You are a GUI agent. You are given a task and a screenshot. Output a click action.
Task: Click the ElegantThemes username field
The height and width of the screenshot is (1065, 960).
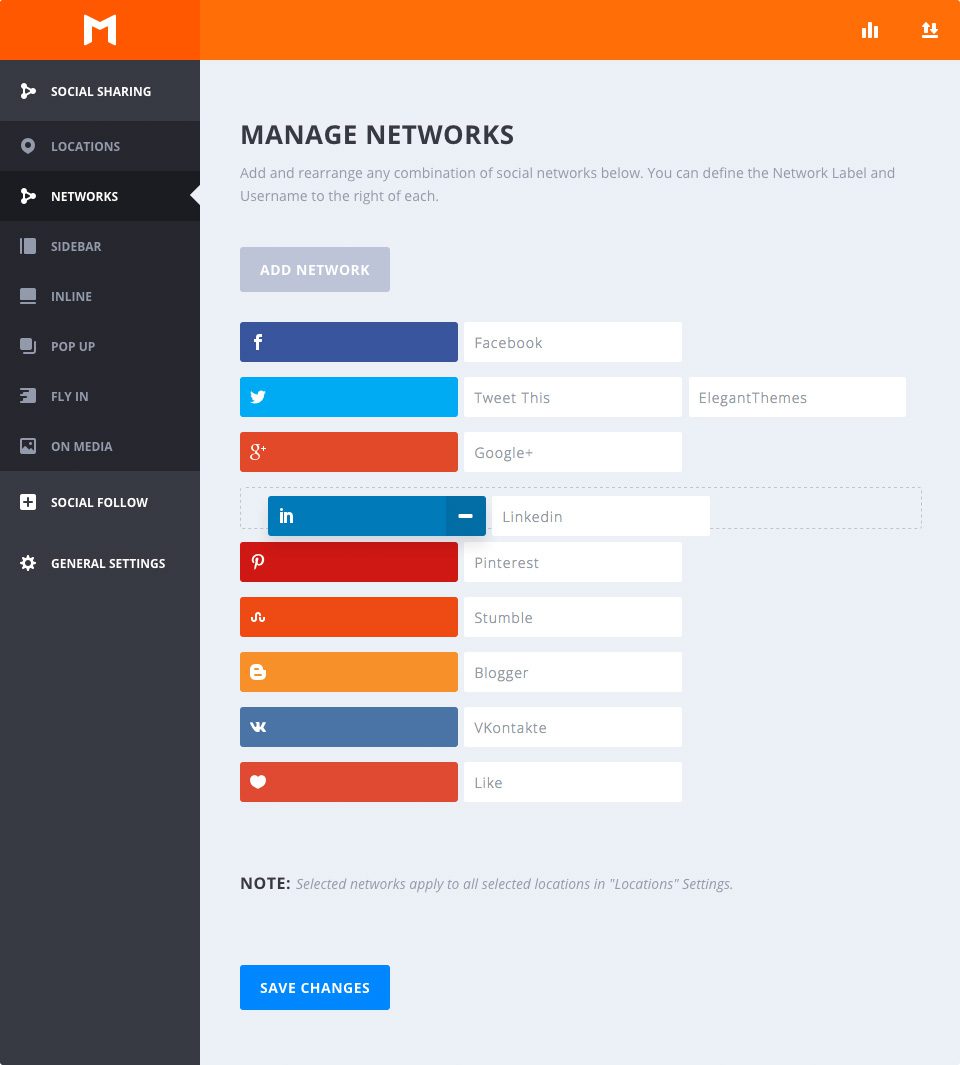(796, 397)
